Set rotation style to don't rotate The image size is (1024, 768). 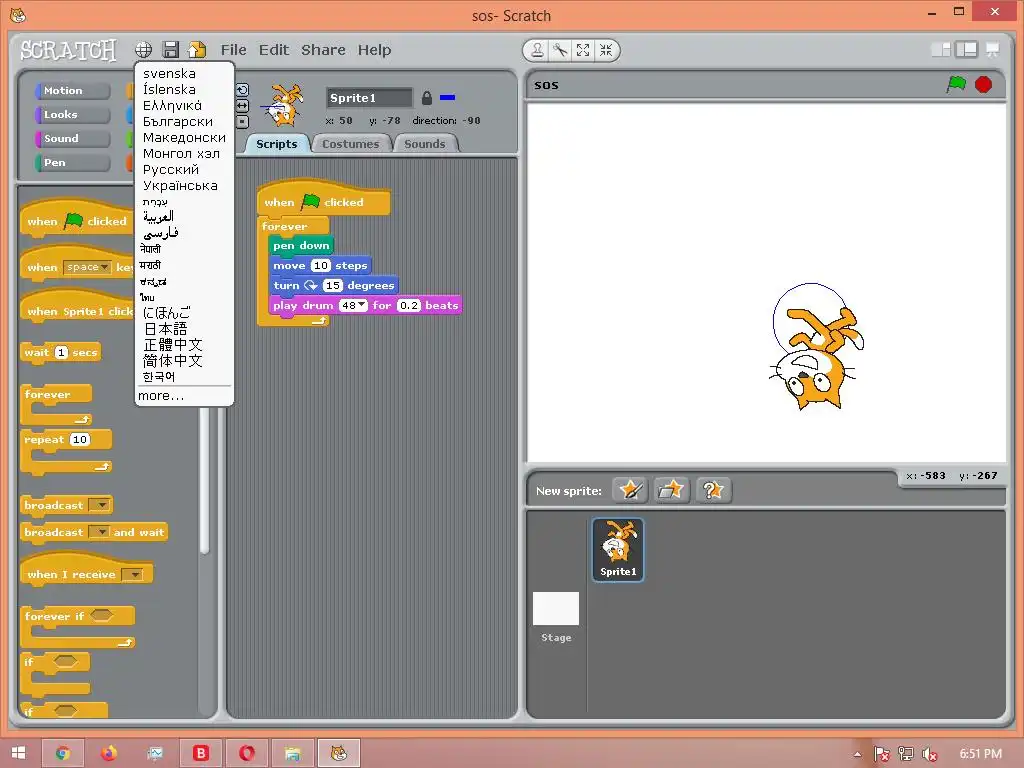pos(242,121)
